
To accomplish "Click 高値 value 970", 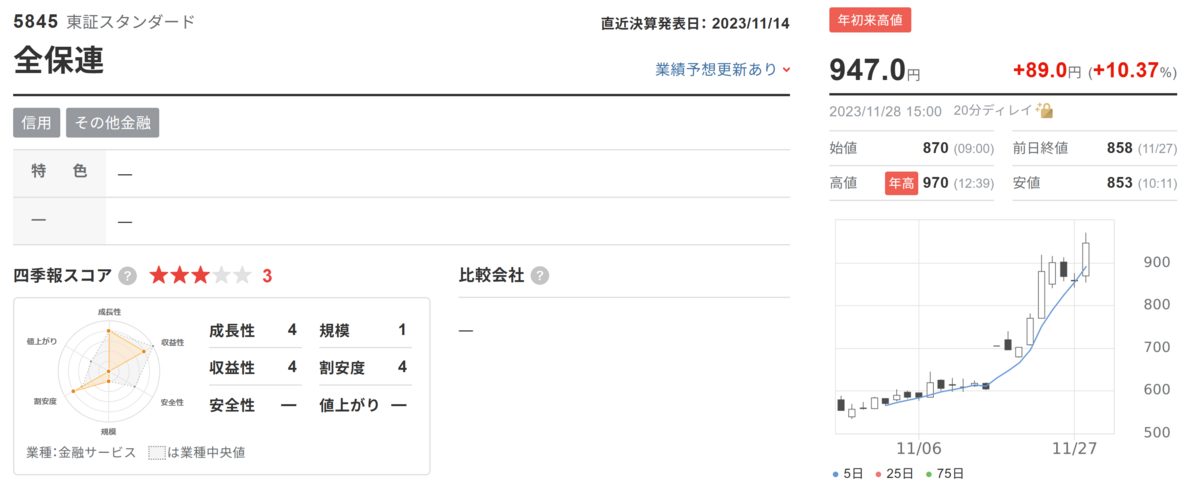I will [935, 183].
